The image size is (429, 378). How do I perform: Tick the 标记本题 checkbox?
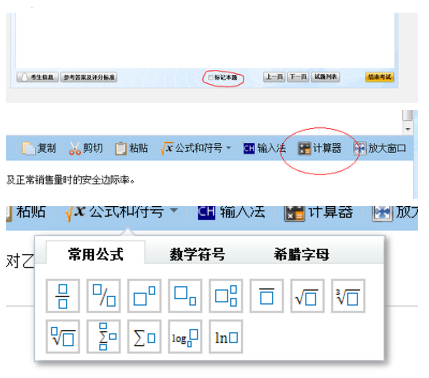coord(210,77)
